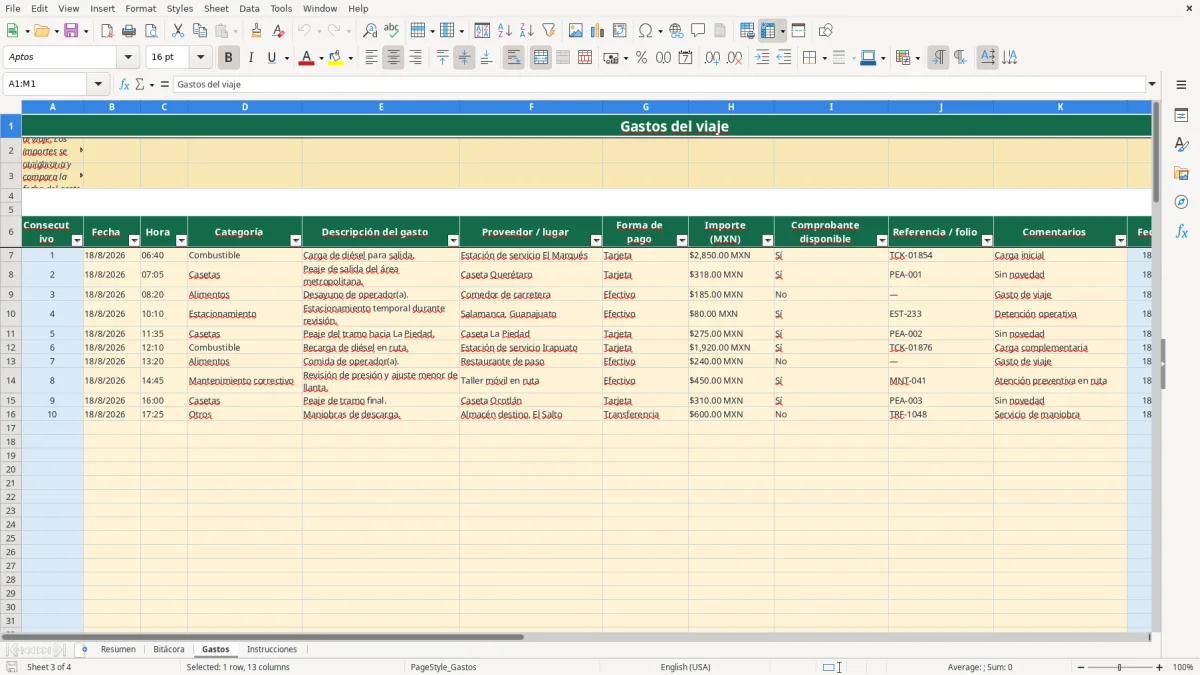Switch to the Bitácora sheet tab
The image size is (1200, 675).
click(169, 649)
